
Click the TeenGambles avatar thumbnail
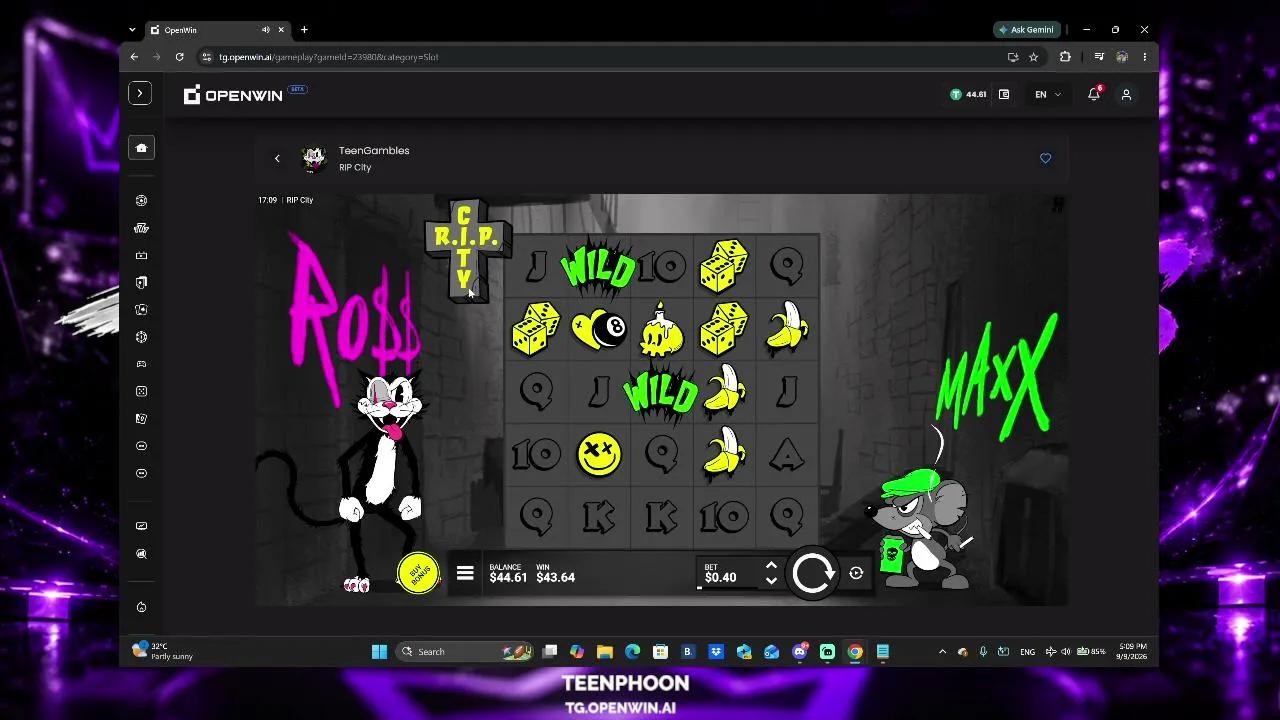pos(314,158)
